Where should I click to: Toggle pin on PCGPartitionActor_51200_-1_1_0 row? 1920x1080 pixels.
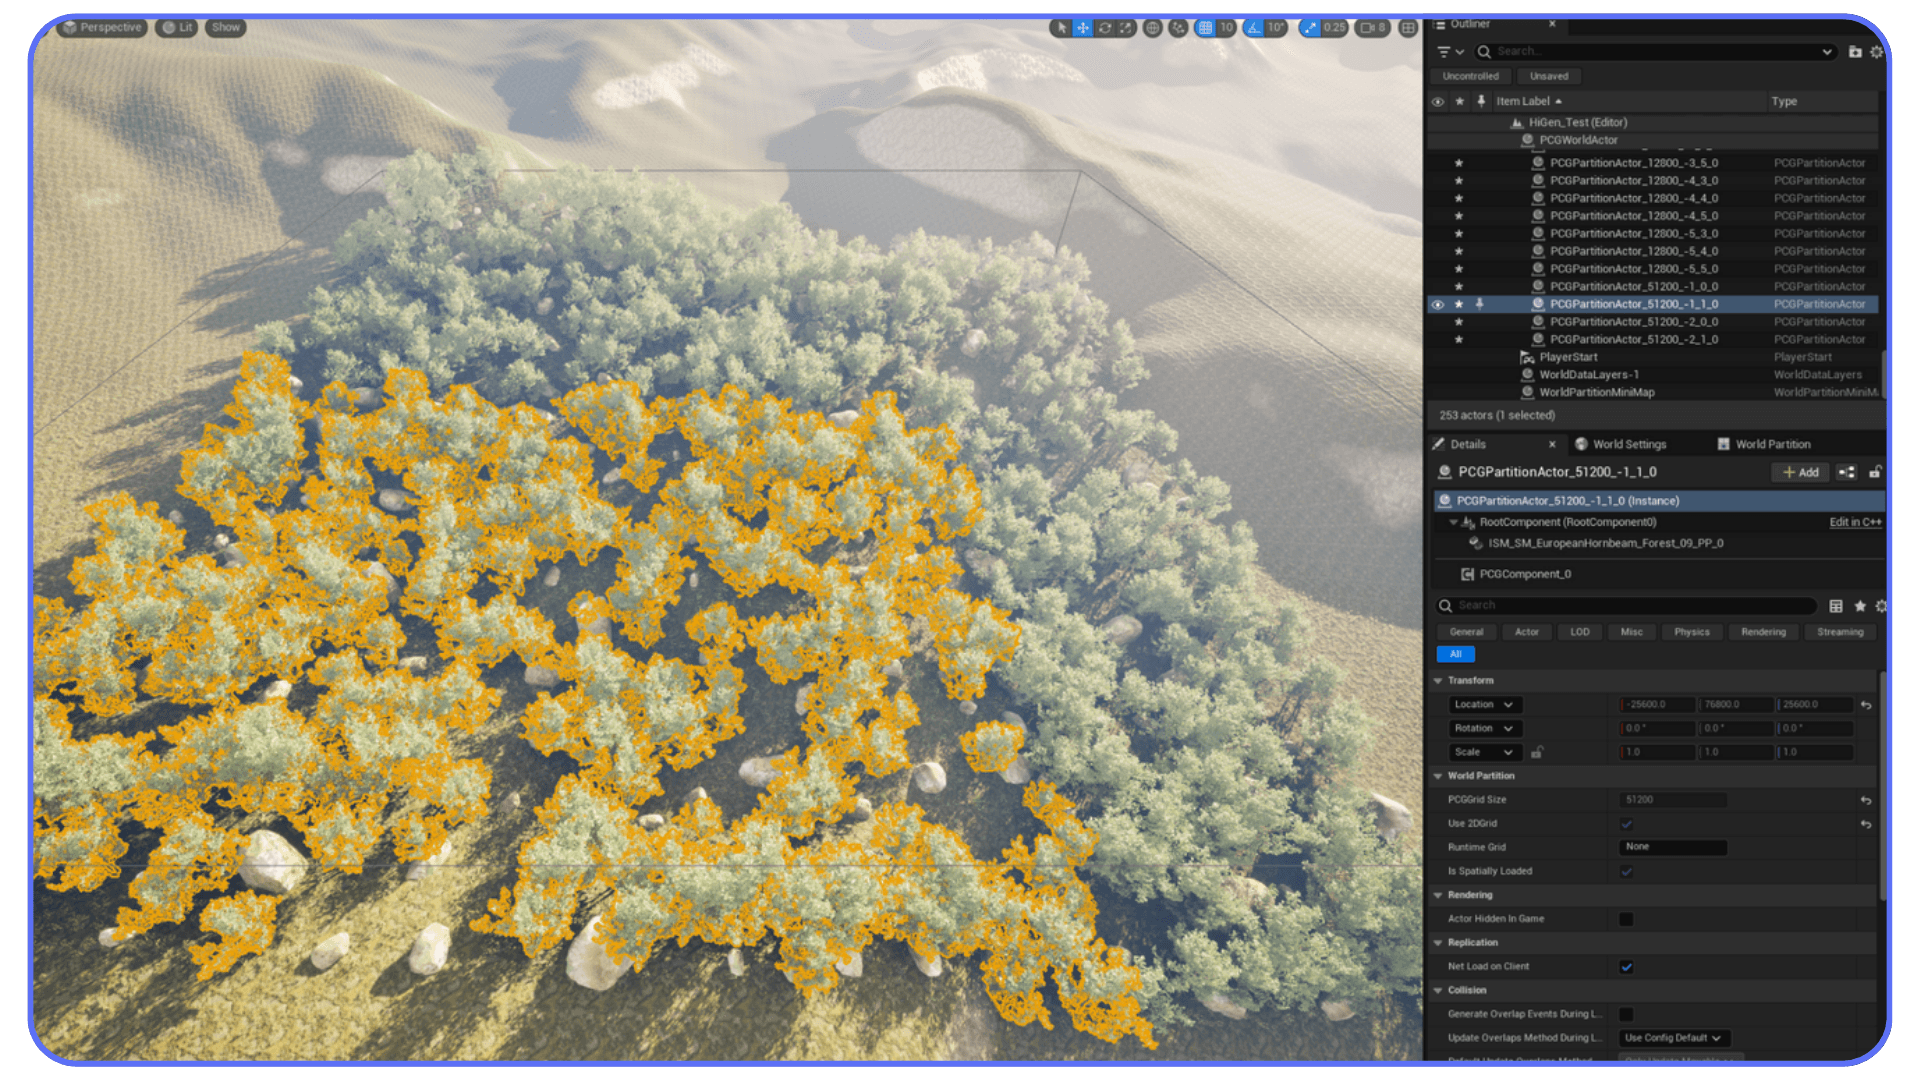coord(1480,304)
